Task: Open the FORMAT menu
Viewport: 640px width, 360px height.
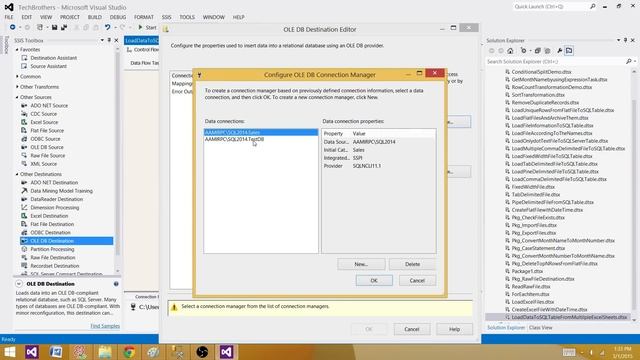Action: coord(144,17)
